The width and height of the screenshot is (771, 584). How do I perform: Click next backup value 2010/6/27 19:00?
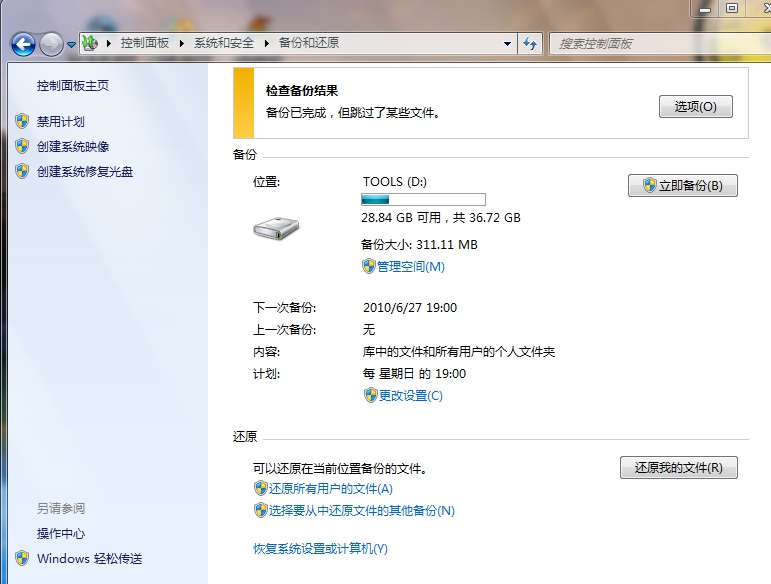(x=410, y=307)
